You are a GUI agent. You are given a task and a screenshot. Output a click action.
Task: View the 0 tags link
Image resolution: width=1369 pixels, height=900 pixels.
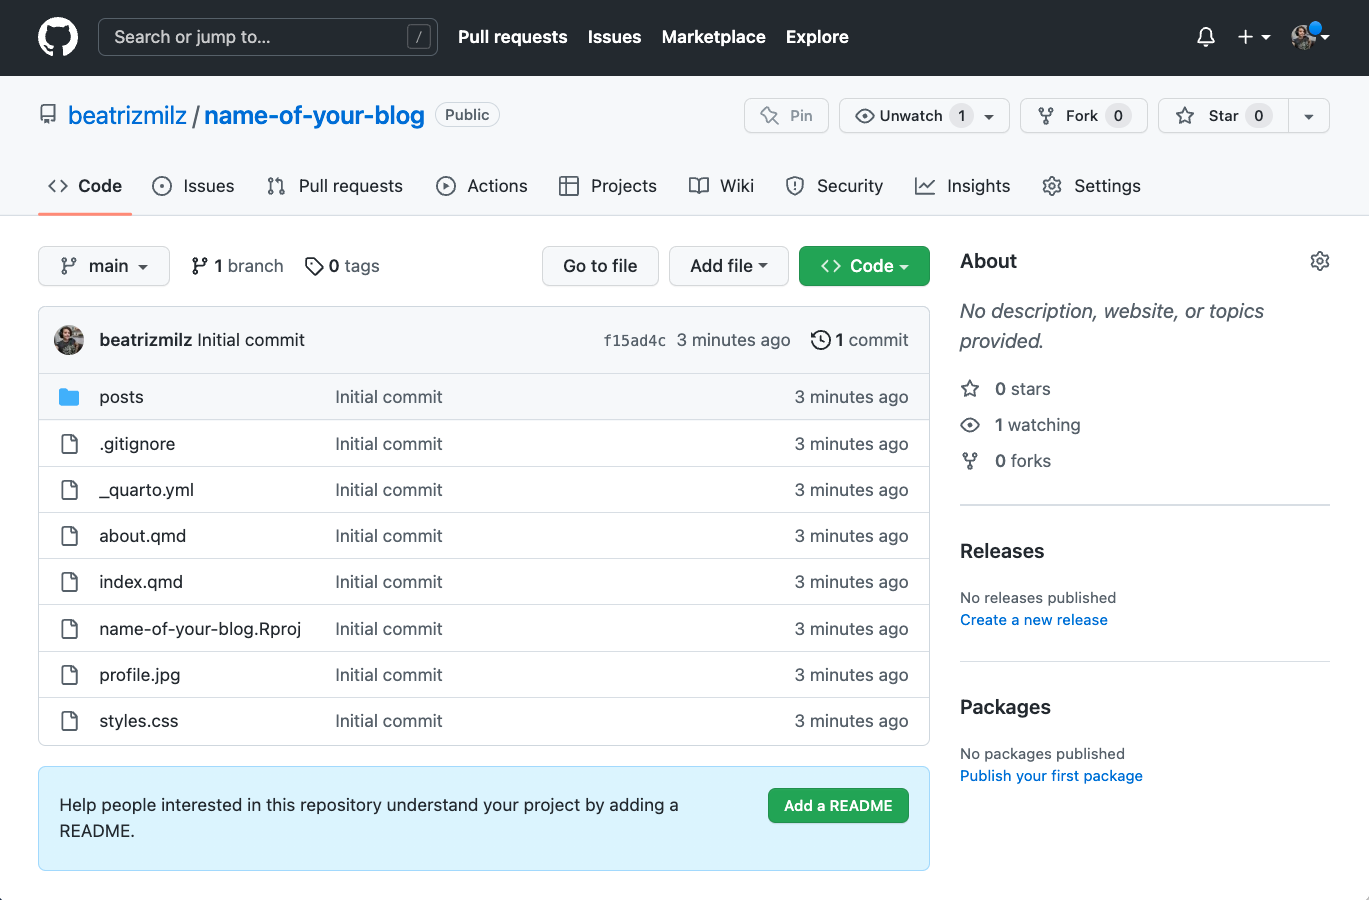point(342,266)
